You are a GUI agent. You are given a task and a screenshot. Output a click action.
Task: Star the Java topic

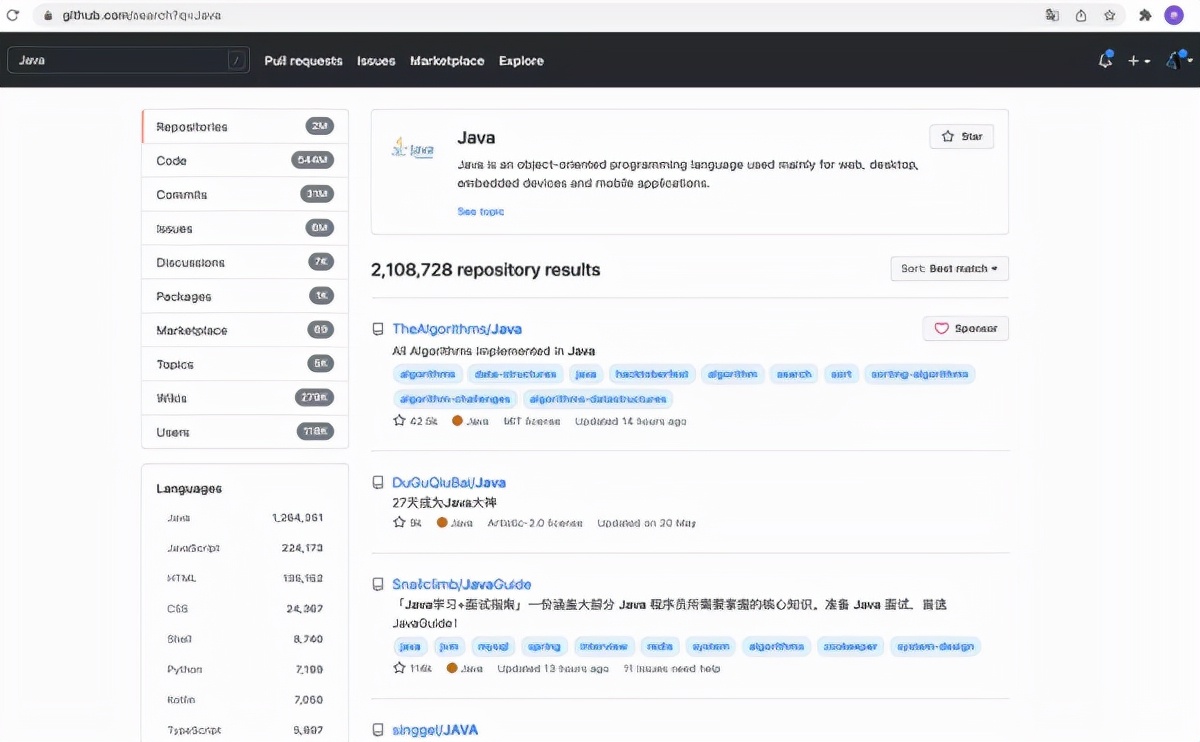click(x=961, y=136)
